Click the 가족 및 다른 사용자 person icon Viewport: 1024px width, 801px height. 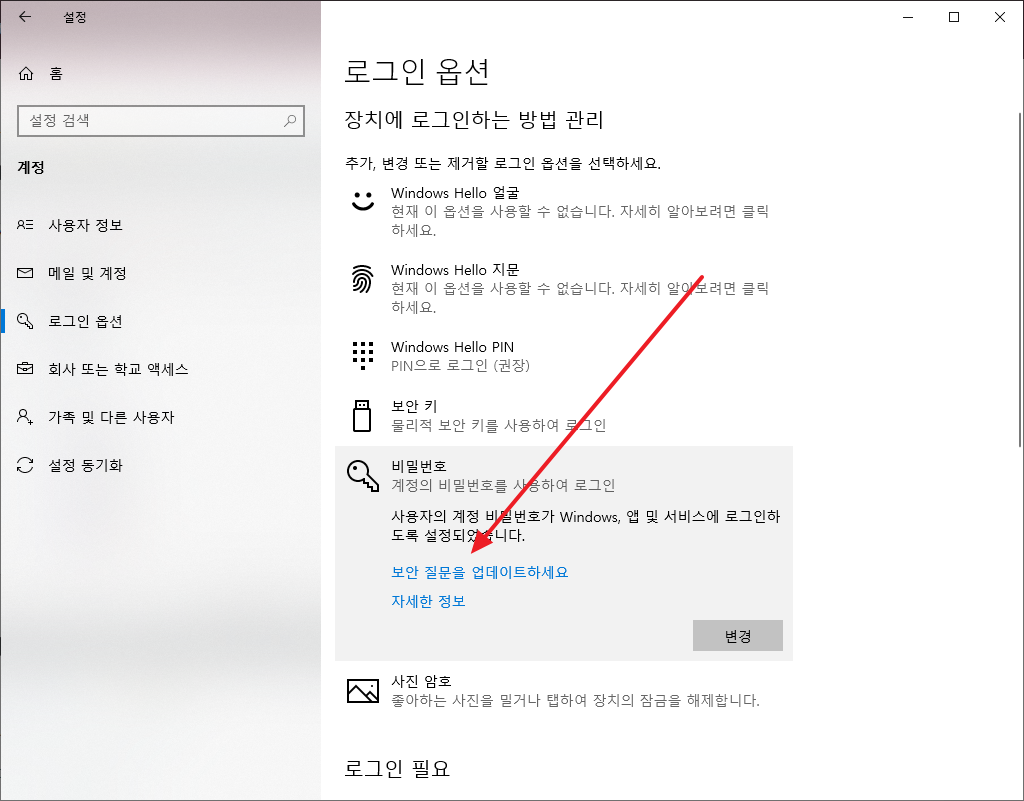(25, 416)
